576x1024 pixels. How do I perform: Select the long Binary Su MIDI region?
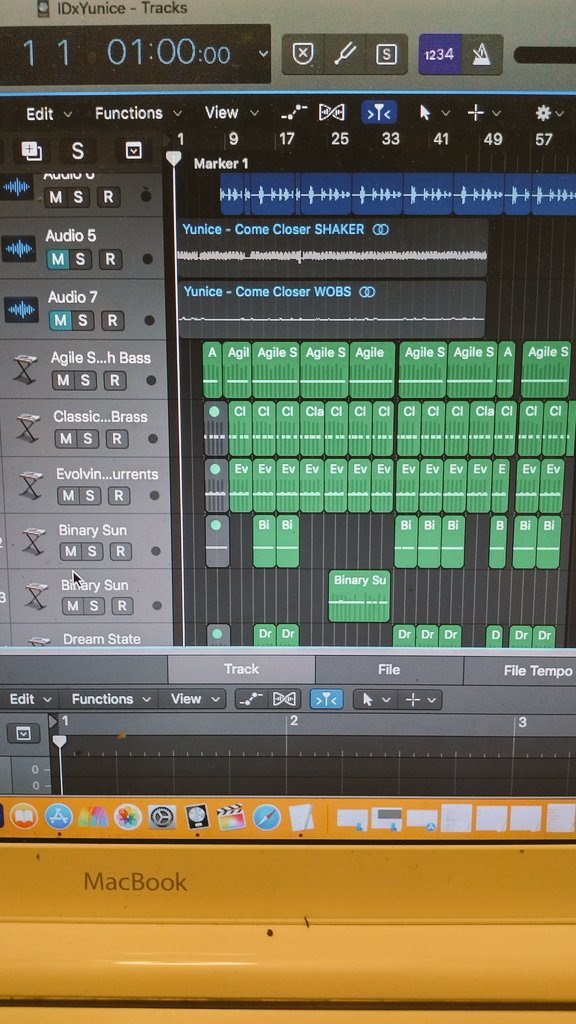pyautogui.click(x=359, y=597)
